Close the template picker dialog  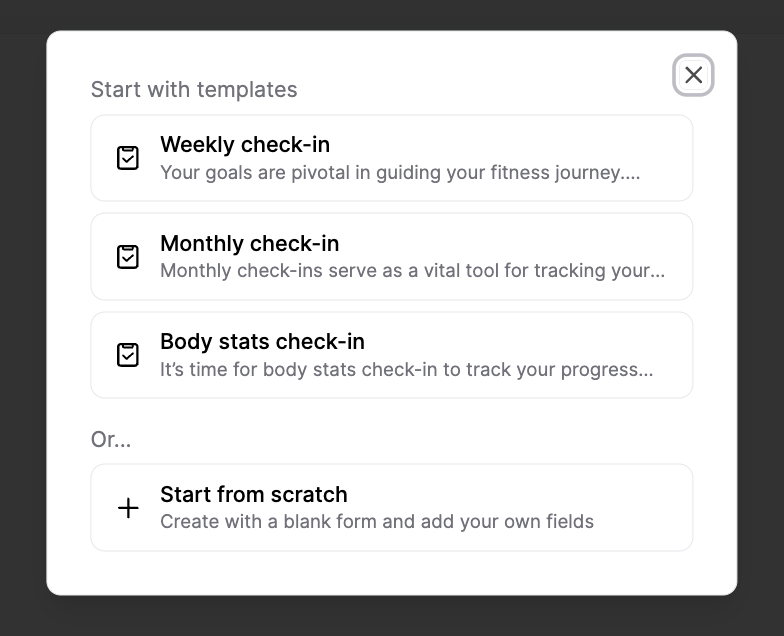693,75
